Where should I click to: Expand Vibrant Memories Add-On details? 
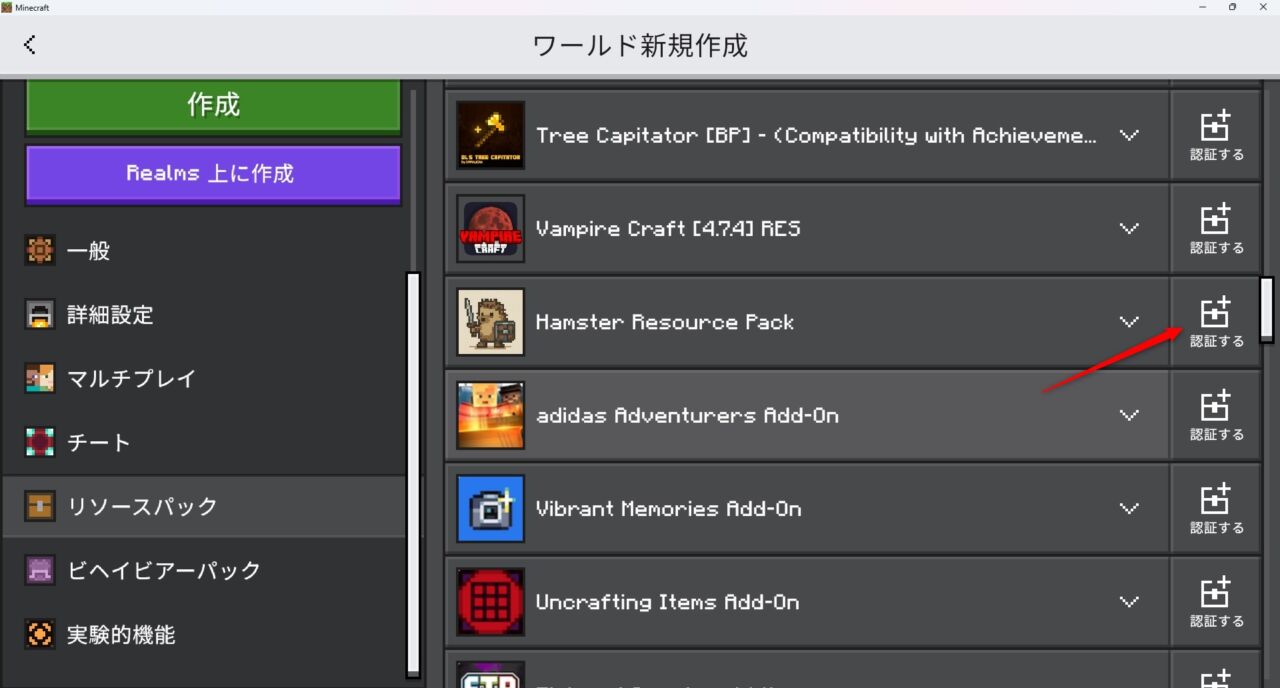(1129, 508)
